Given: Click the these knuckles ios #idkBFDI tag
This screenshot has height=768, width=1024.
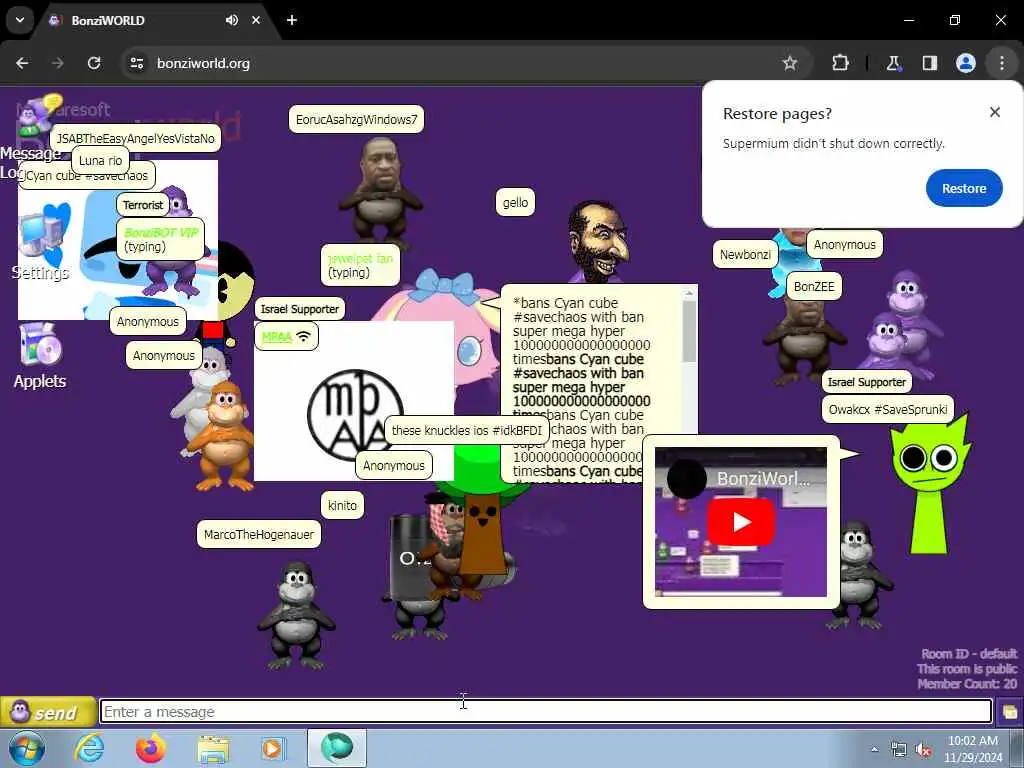Looking at the screenshot, I should pyautogui.click(x=467, y=430).
